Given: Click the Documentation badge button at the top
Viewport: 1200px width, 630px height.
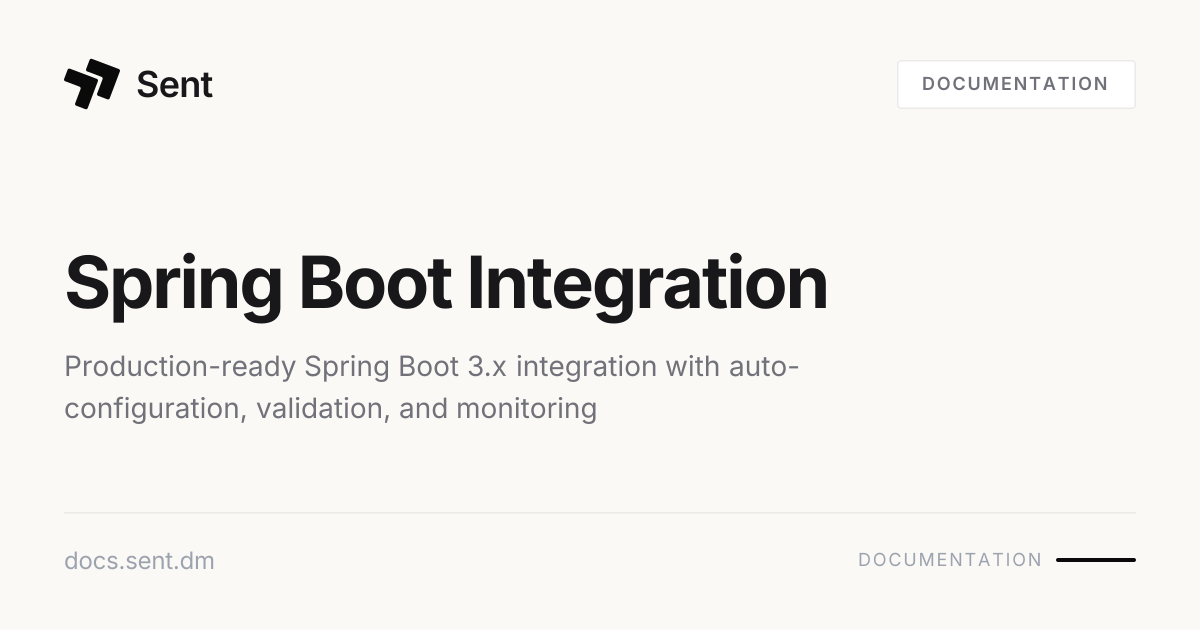Looking at the screenshot, I should [x=1016, y=84].
